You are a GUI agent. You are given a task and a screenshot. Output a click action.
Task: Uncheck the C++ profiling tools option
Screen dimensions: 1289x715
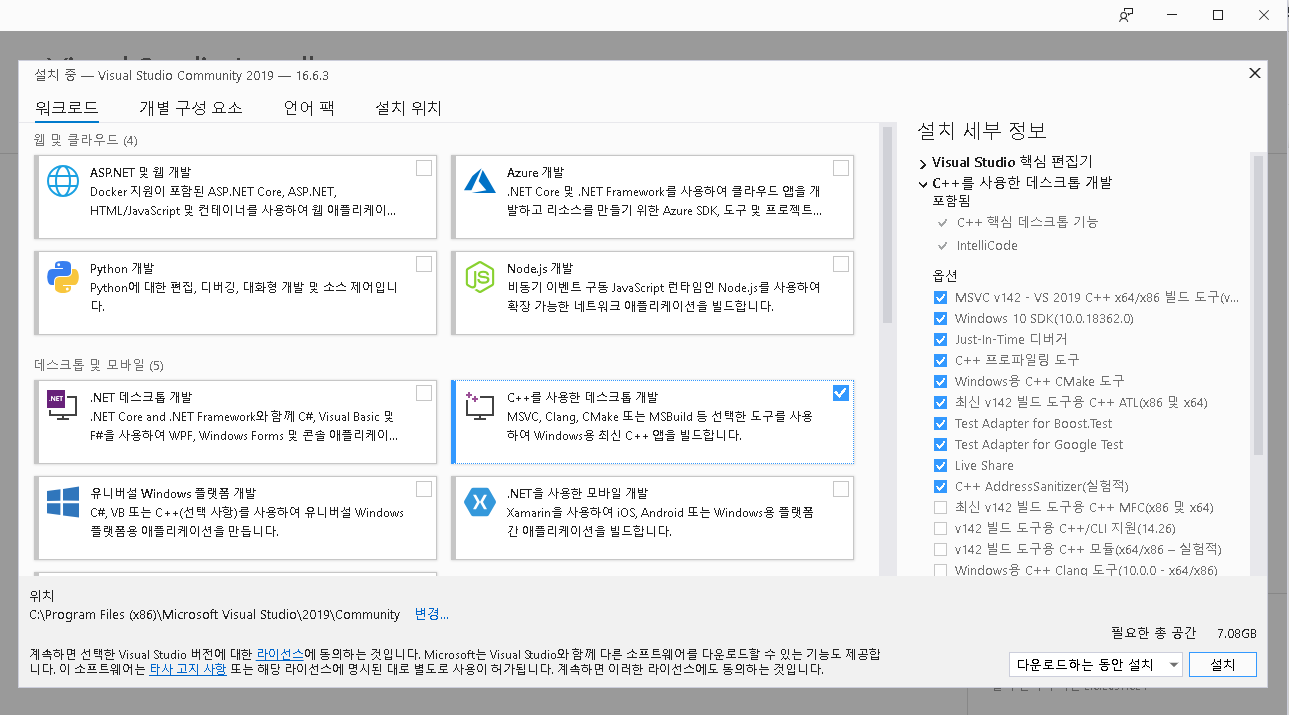tap(940, 361)
